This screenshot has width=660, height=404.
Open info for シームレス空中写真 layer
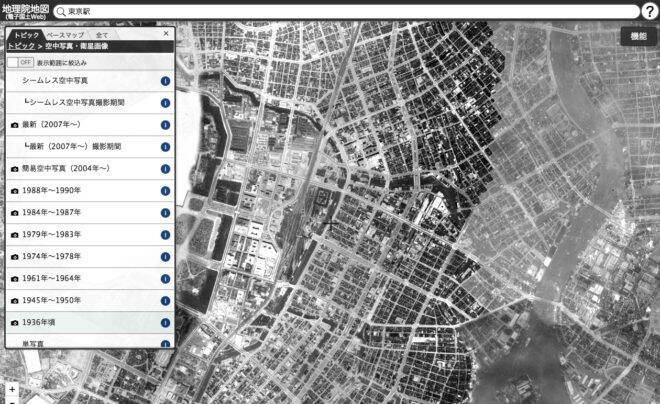(x=165, y=81)
